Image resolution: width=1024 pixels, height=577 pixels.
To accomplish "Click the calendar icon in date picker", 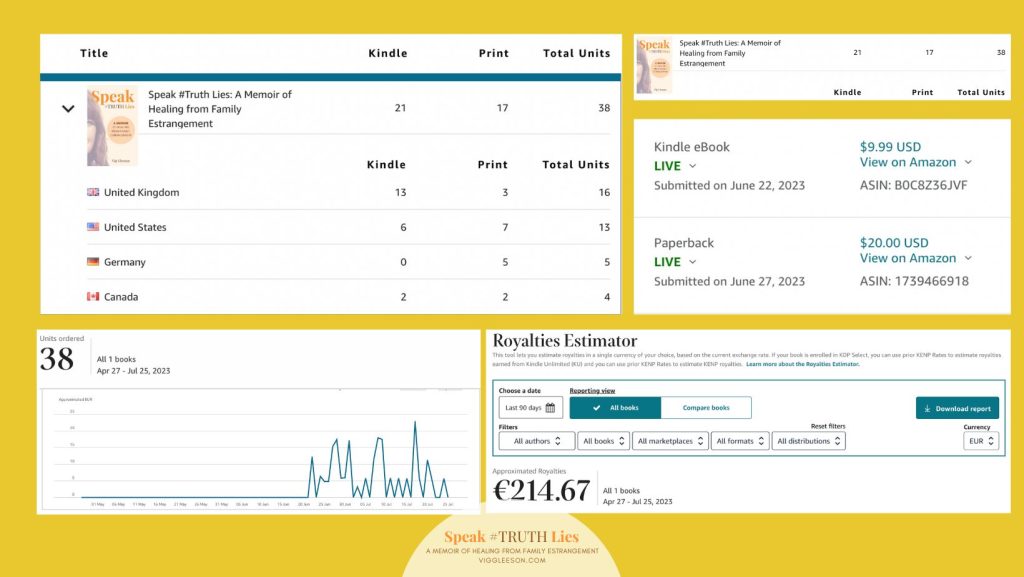I will pyautogui.click(x=551, y=408).
